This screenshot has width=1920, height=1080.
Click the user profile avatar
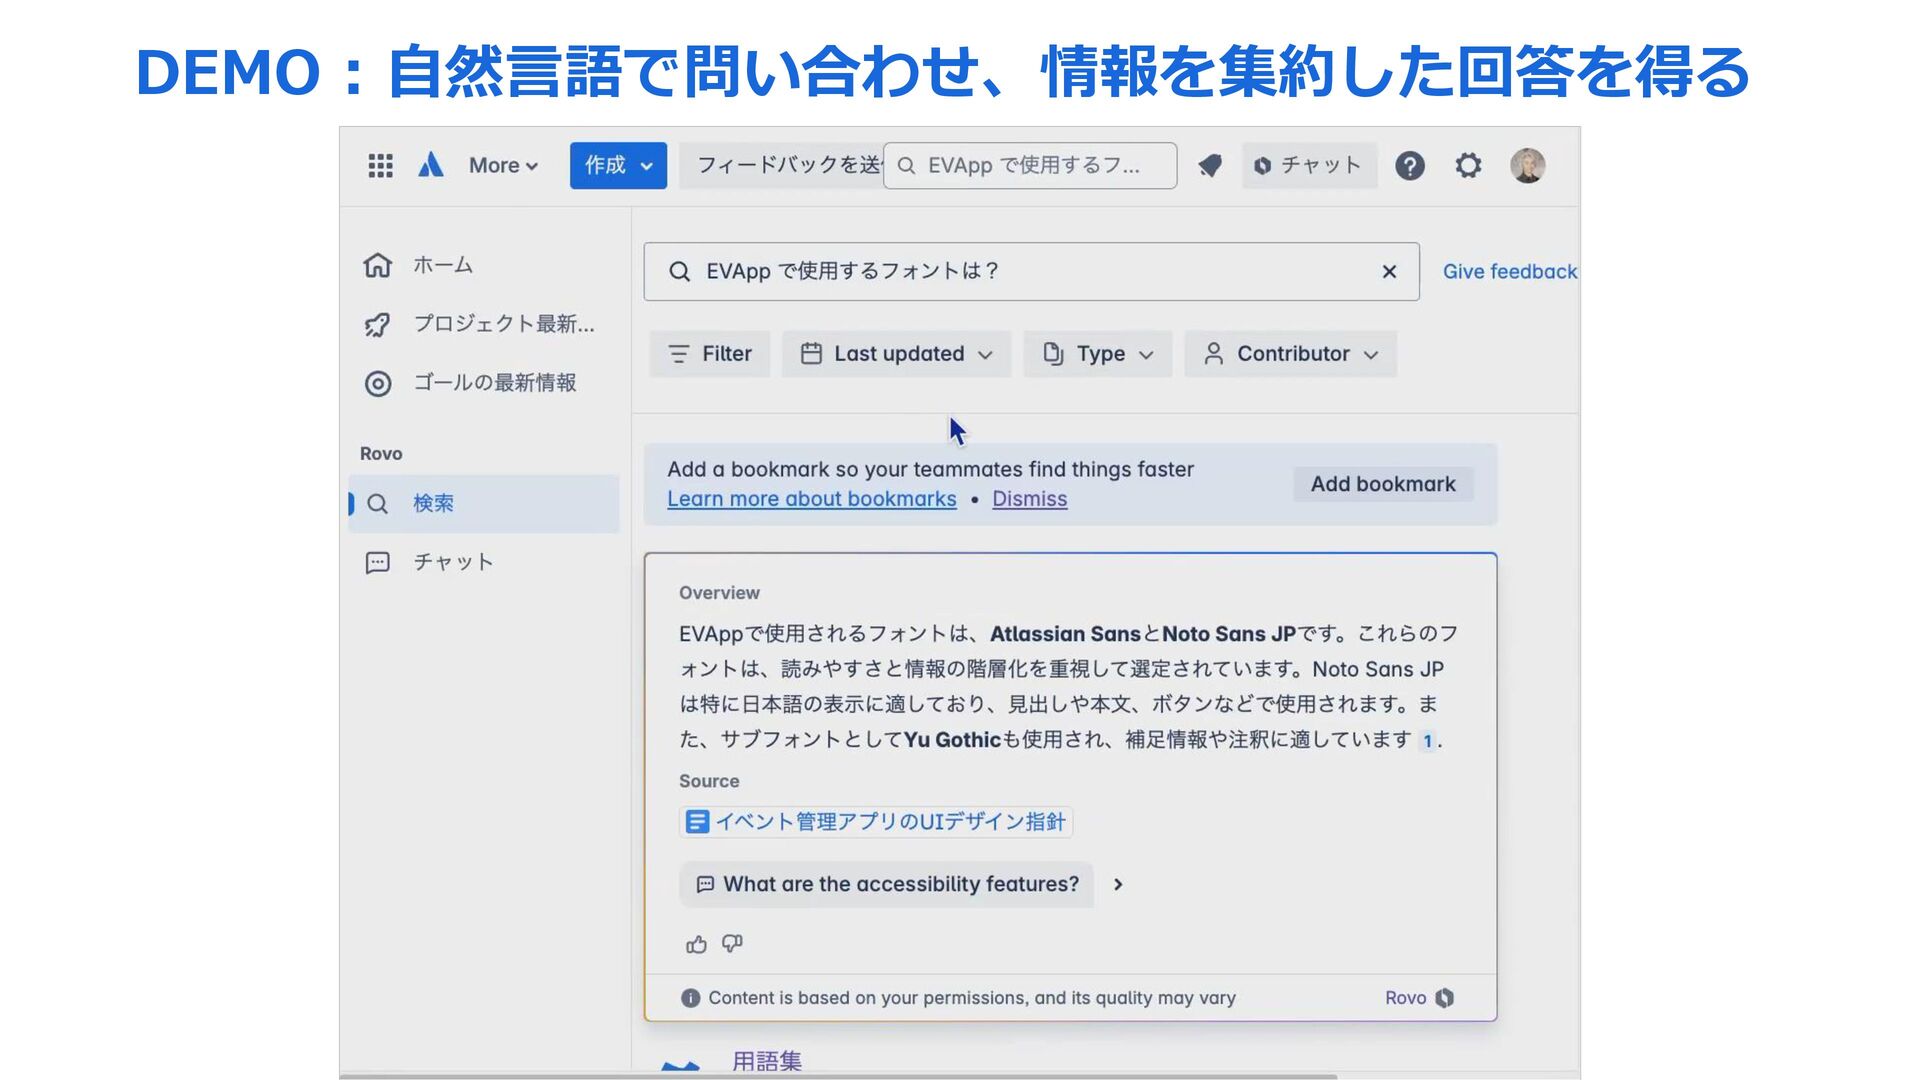1527,166
